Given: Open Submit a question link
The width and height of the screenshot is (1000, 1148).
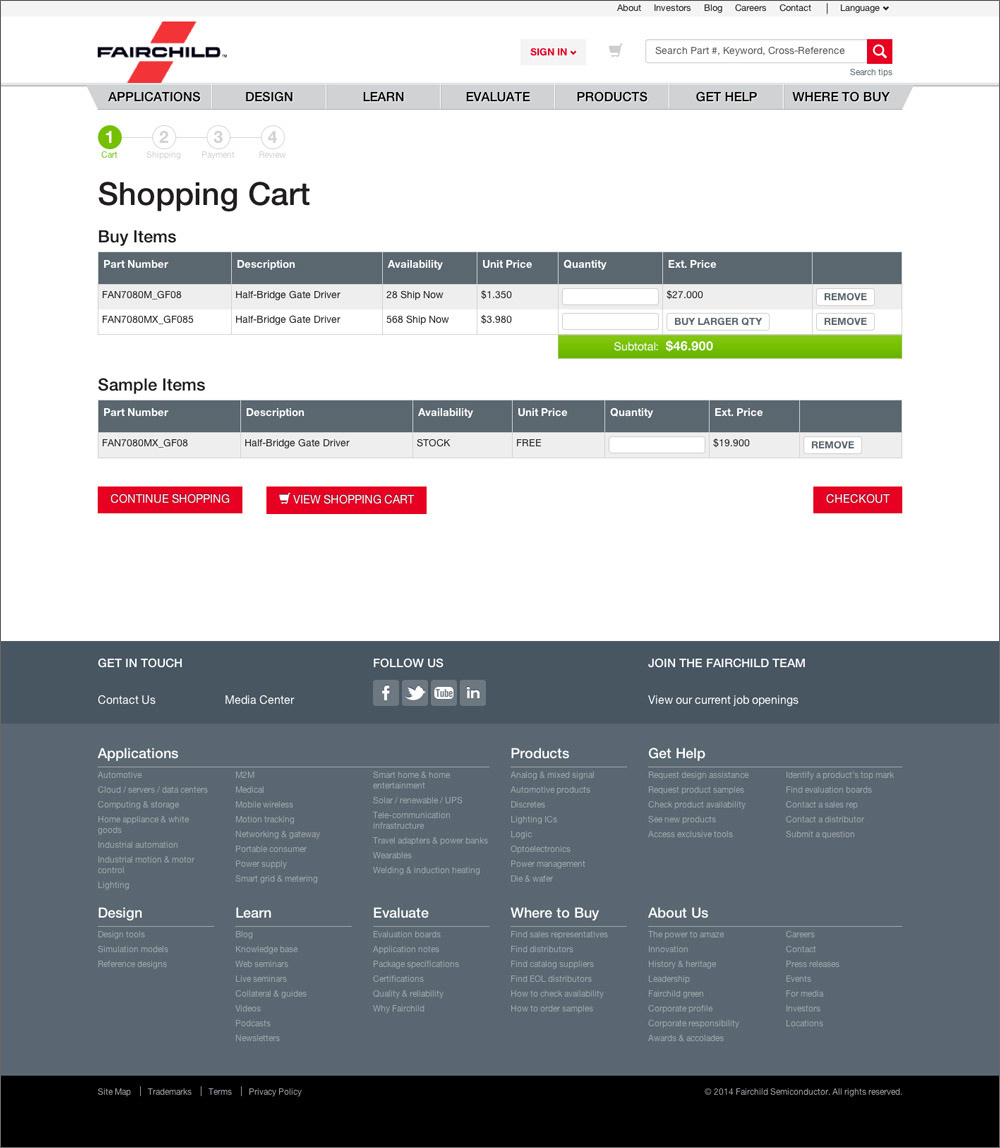Looking at the screenshot, I should click(820, 834).
